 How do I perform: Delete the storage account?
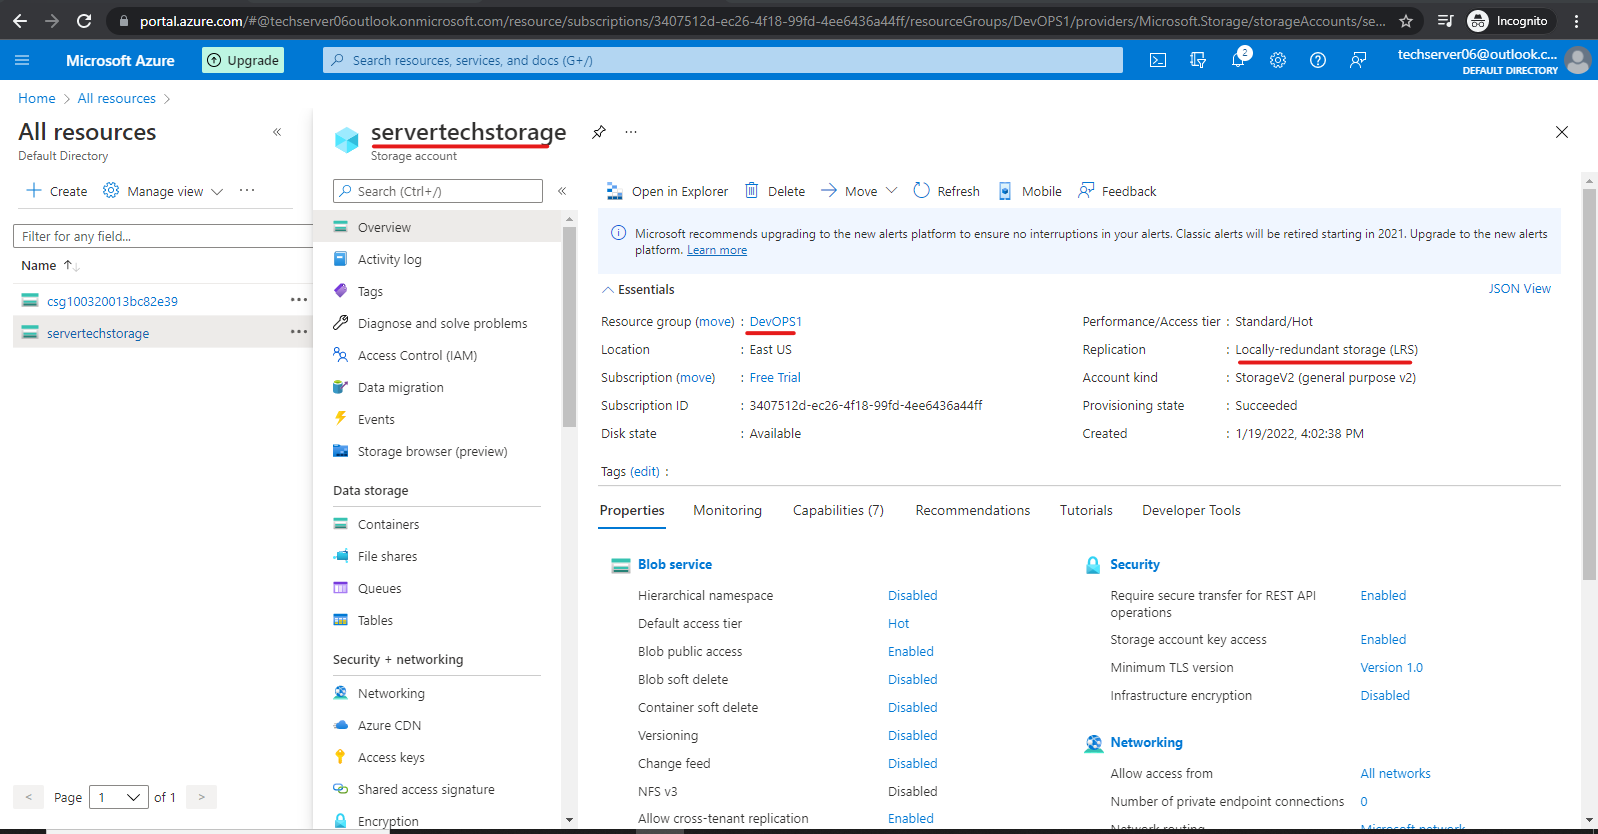pyautogui.click(x=775, y=191)
